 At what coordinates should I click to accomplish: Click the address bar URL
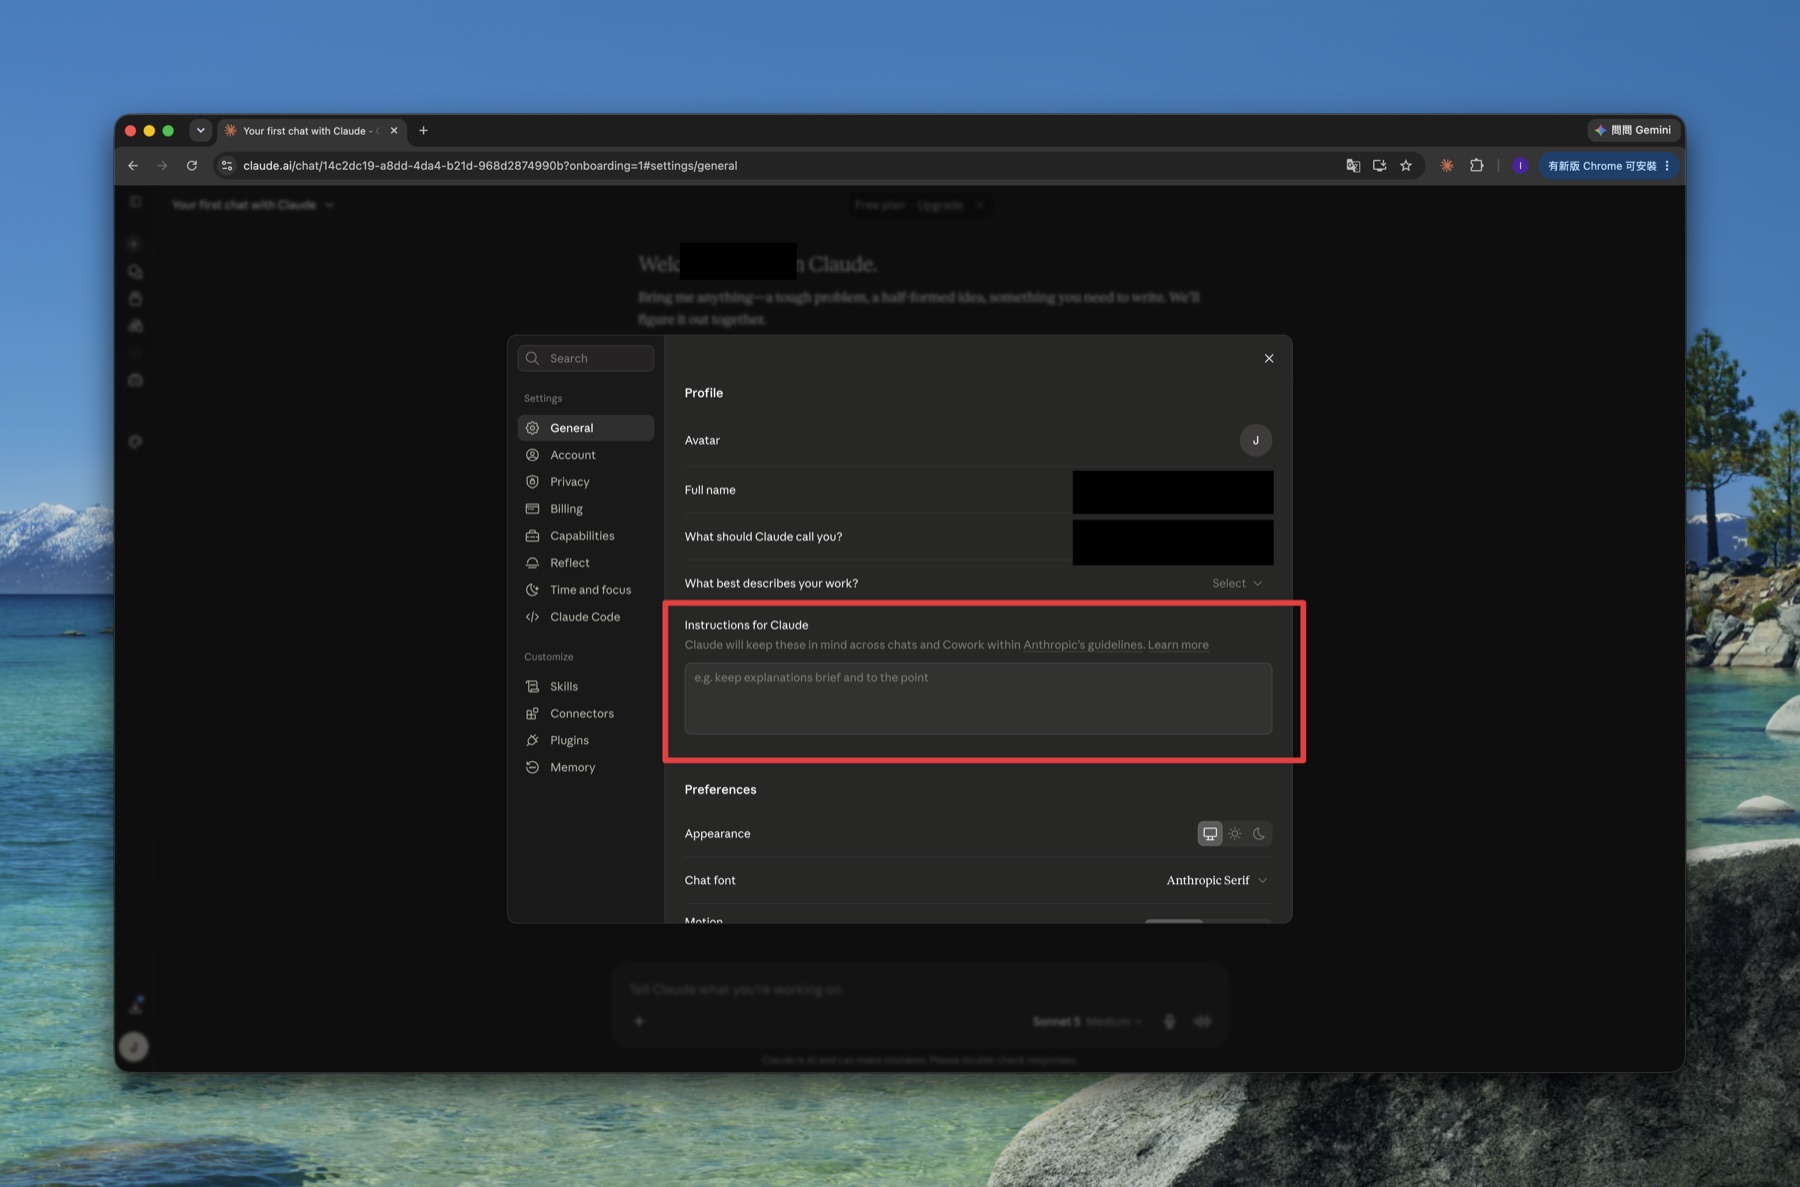pos(490,166)
